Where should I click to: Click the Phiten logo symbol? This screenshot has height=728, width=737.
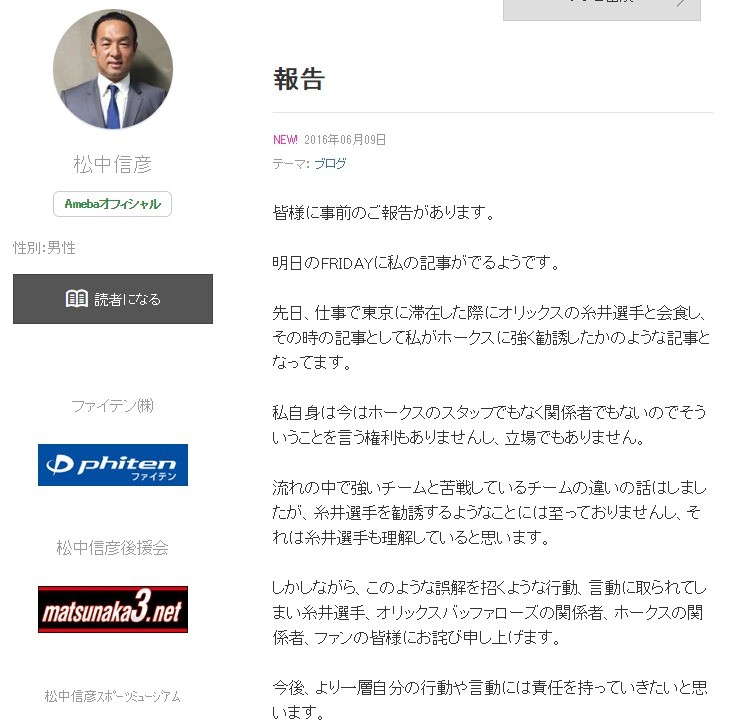60,465
